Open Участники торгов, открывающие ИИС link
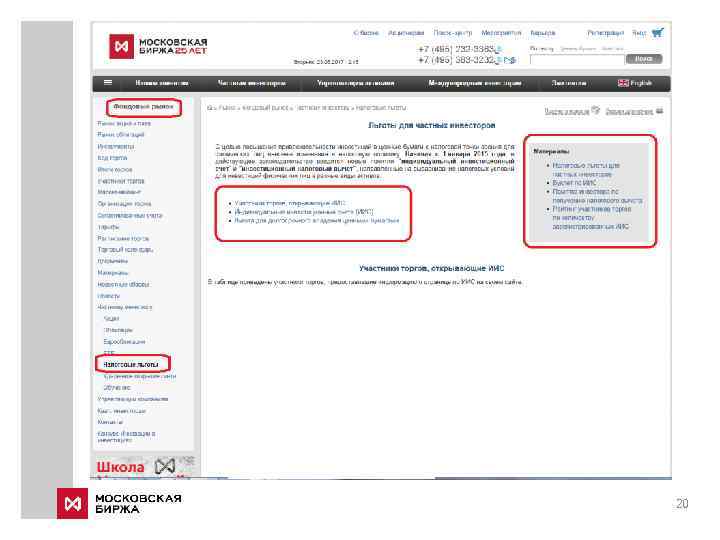This screenshot has height=540, width=720. click(x=289, y=203)
